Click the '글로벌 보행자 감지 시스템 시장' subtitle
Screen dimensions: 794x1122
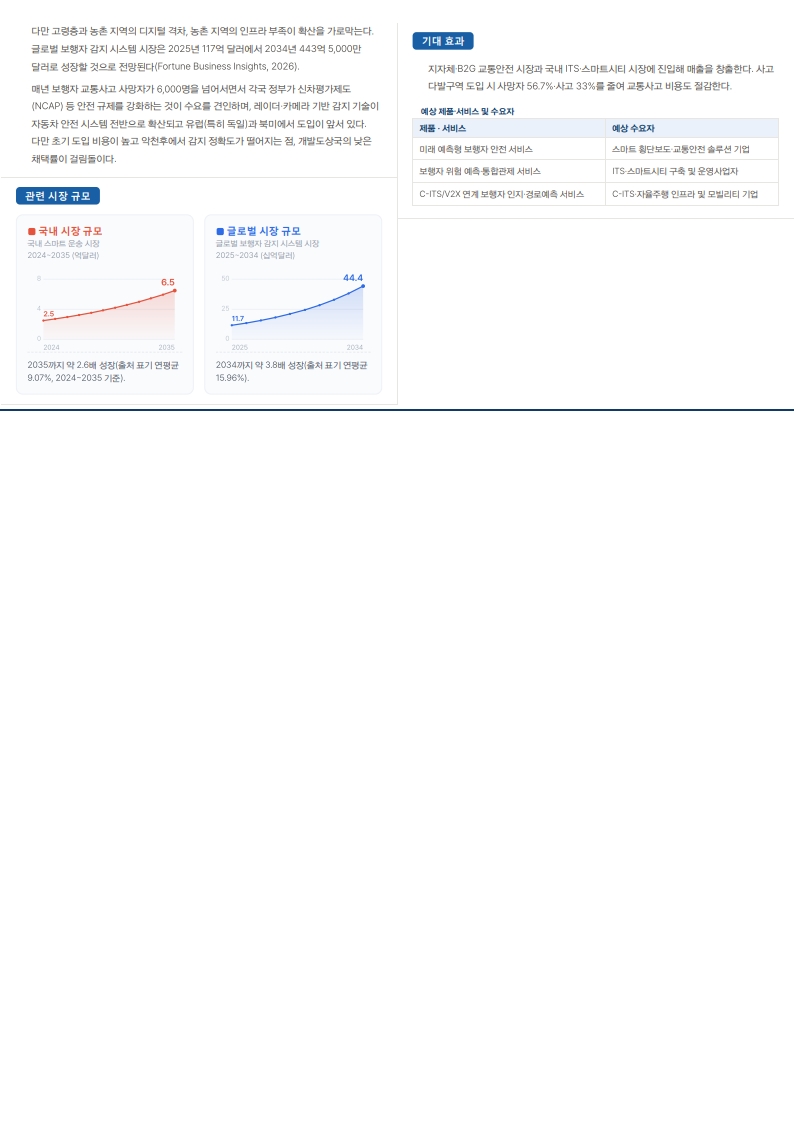tap(268, 243)
